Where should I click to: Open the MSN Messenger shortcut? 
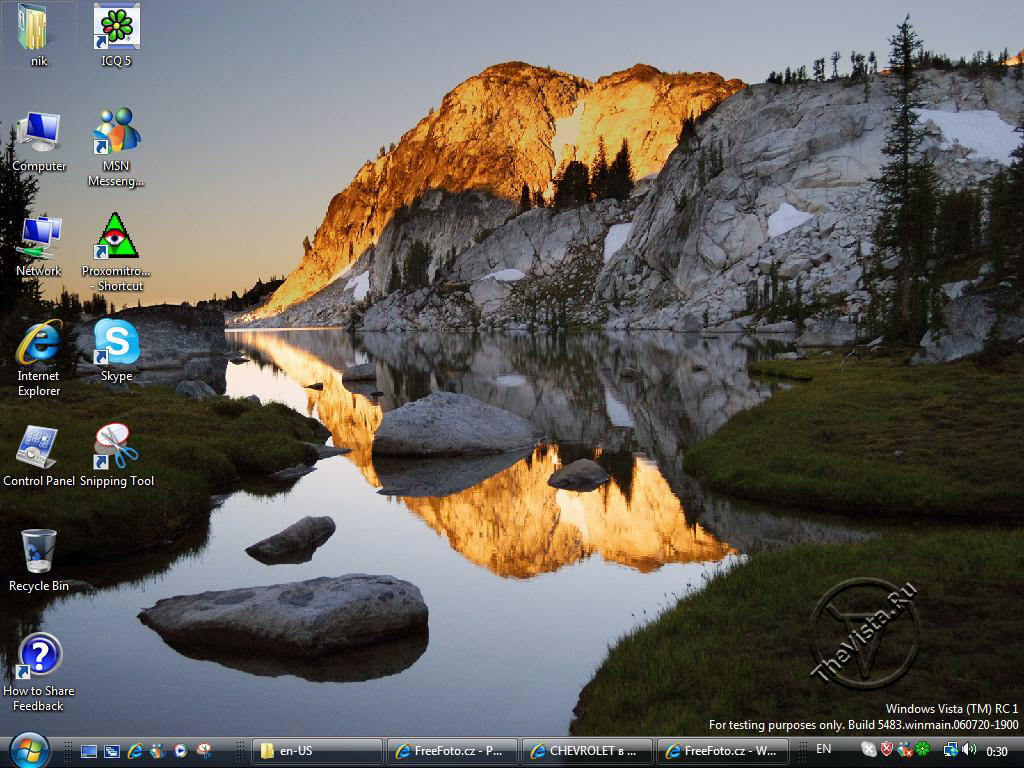pos(116,148)
